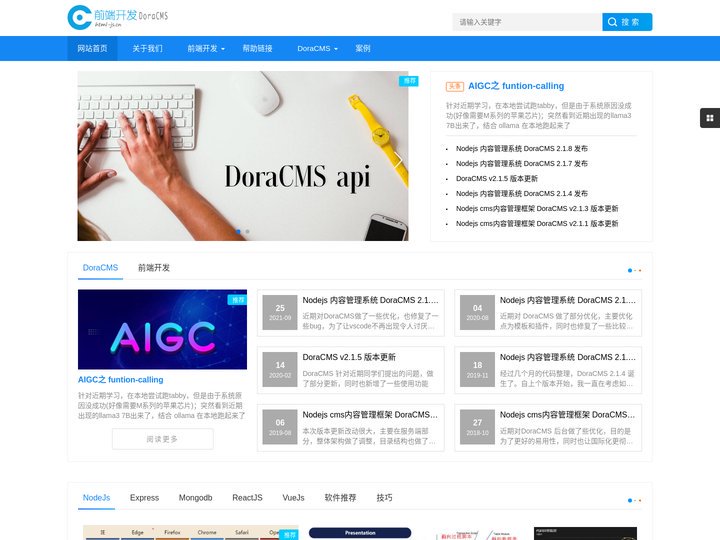Show previous banner slide with left arrow
720x540 pixels.
(87, 159)
